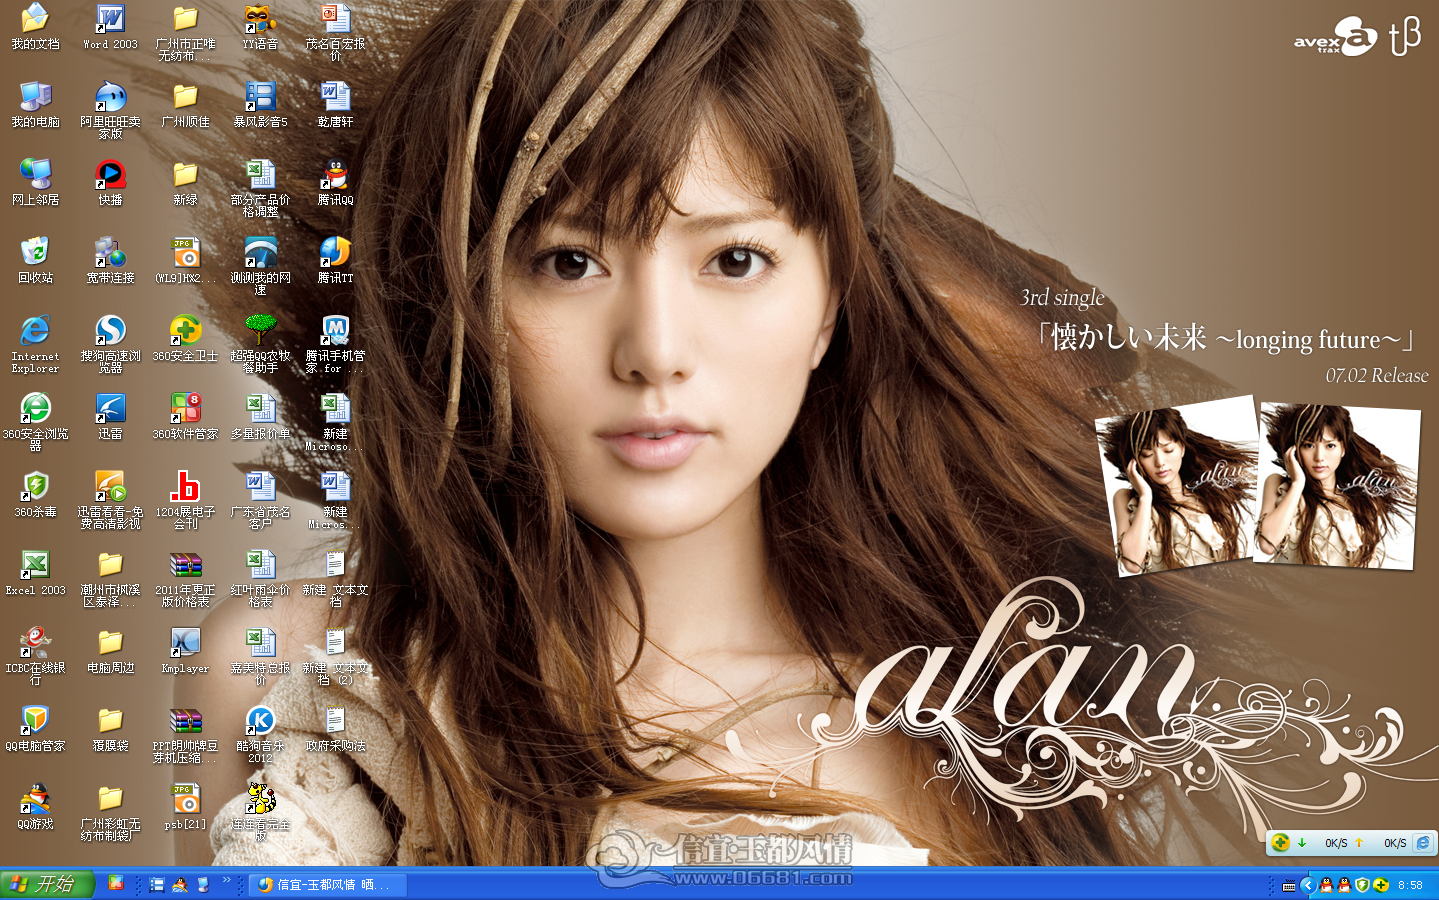Click the IE icon on 360 speed widget

(1422, 843)
